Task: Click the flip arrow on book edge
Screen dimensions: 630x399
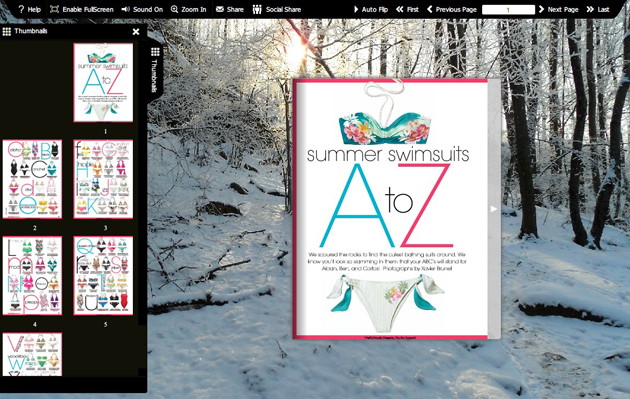Action: click(x=494, y=209)
